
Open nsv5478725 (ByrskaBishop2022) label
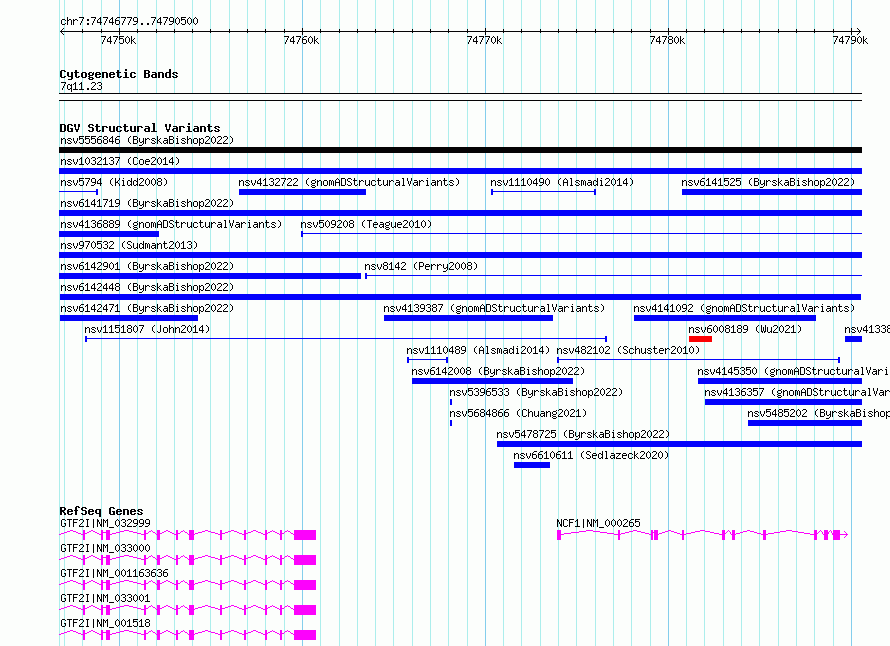coord(583,434)
